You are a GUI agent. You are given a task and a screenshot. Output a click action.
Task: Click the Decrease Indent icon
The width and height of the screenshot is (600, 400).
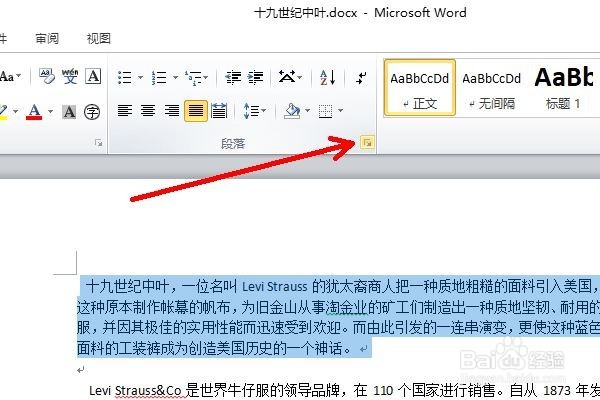pyautogui.click(x=233, y=78)
